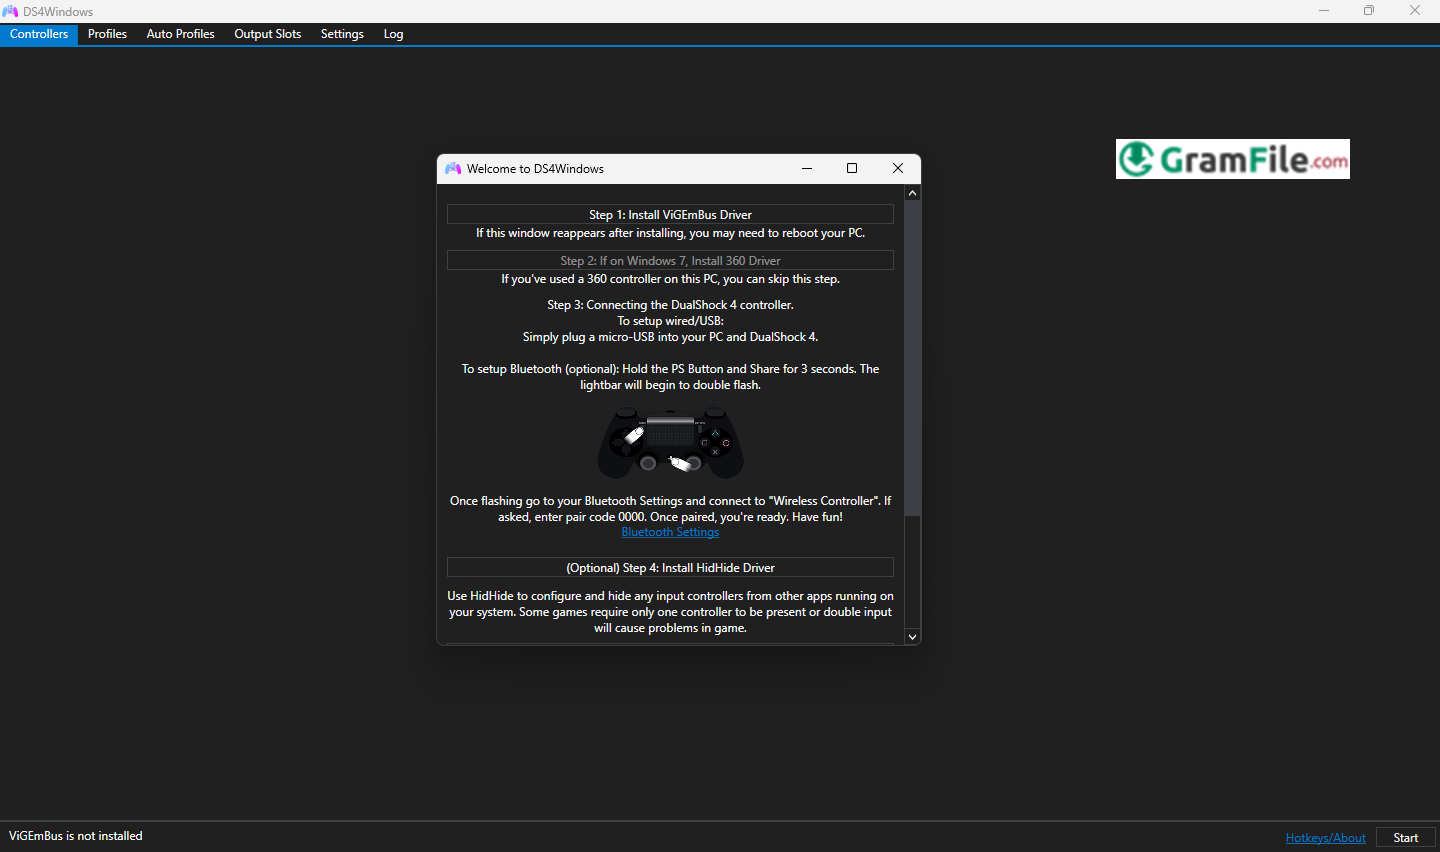Close the Welcome to DS4Windows dialog
This screenshot has width=1440, height=852.
coord(897,168)
